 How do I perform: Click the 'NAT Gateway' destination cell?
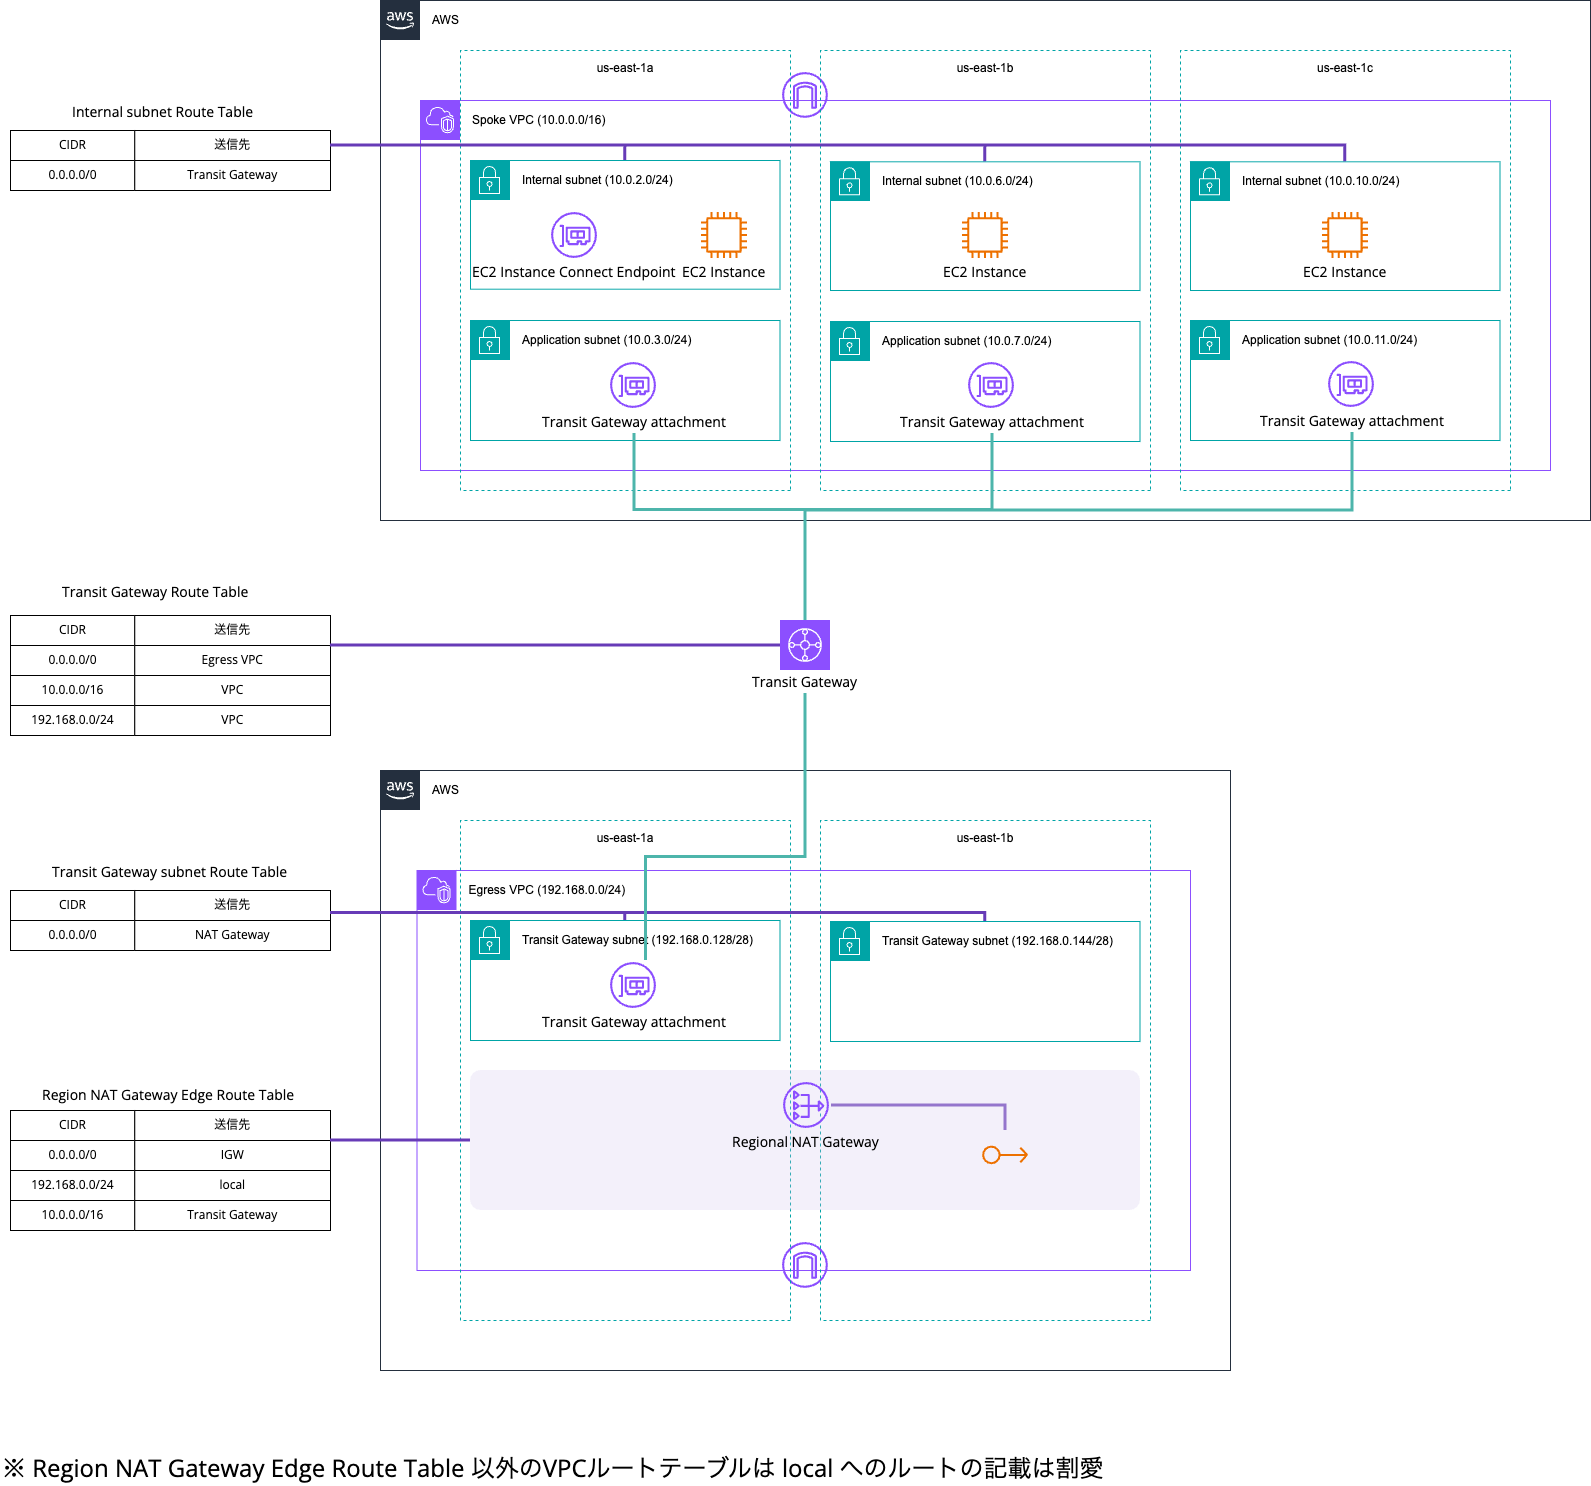[232, 935]
